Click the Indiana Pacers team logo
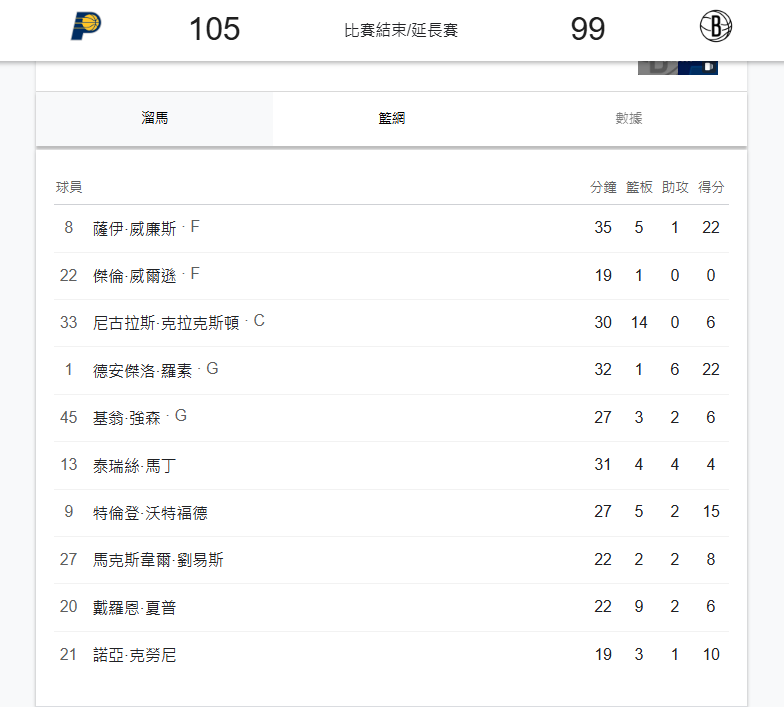The height and width of the screenshot is (707, 784). 86,26
